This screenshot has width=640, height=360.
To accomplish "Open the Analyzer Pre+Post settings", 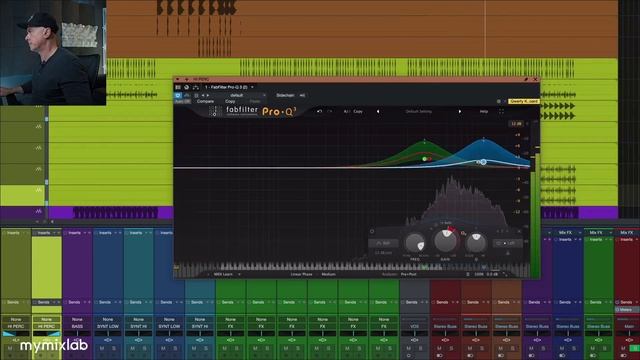I will (408, 274).
